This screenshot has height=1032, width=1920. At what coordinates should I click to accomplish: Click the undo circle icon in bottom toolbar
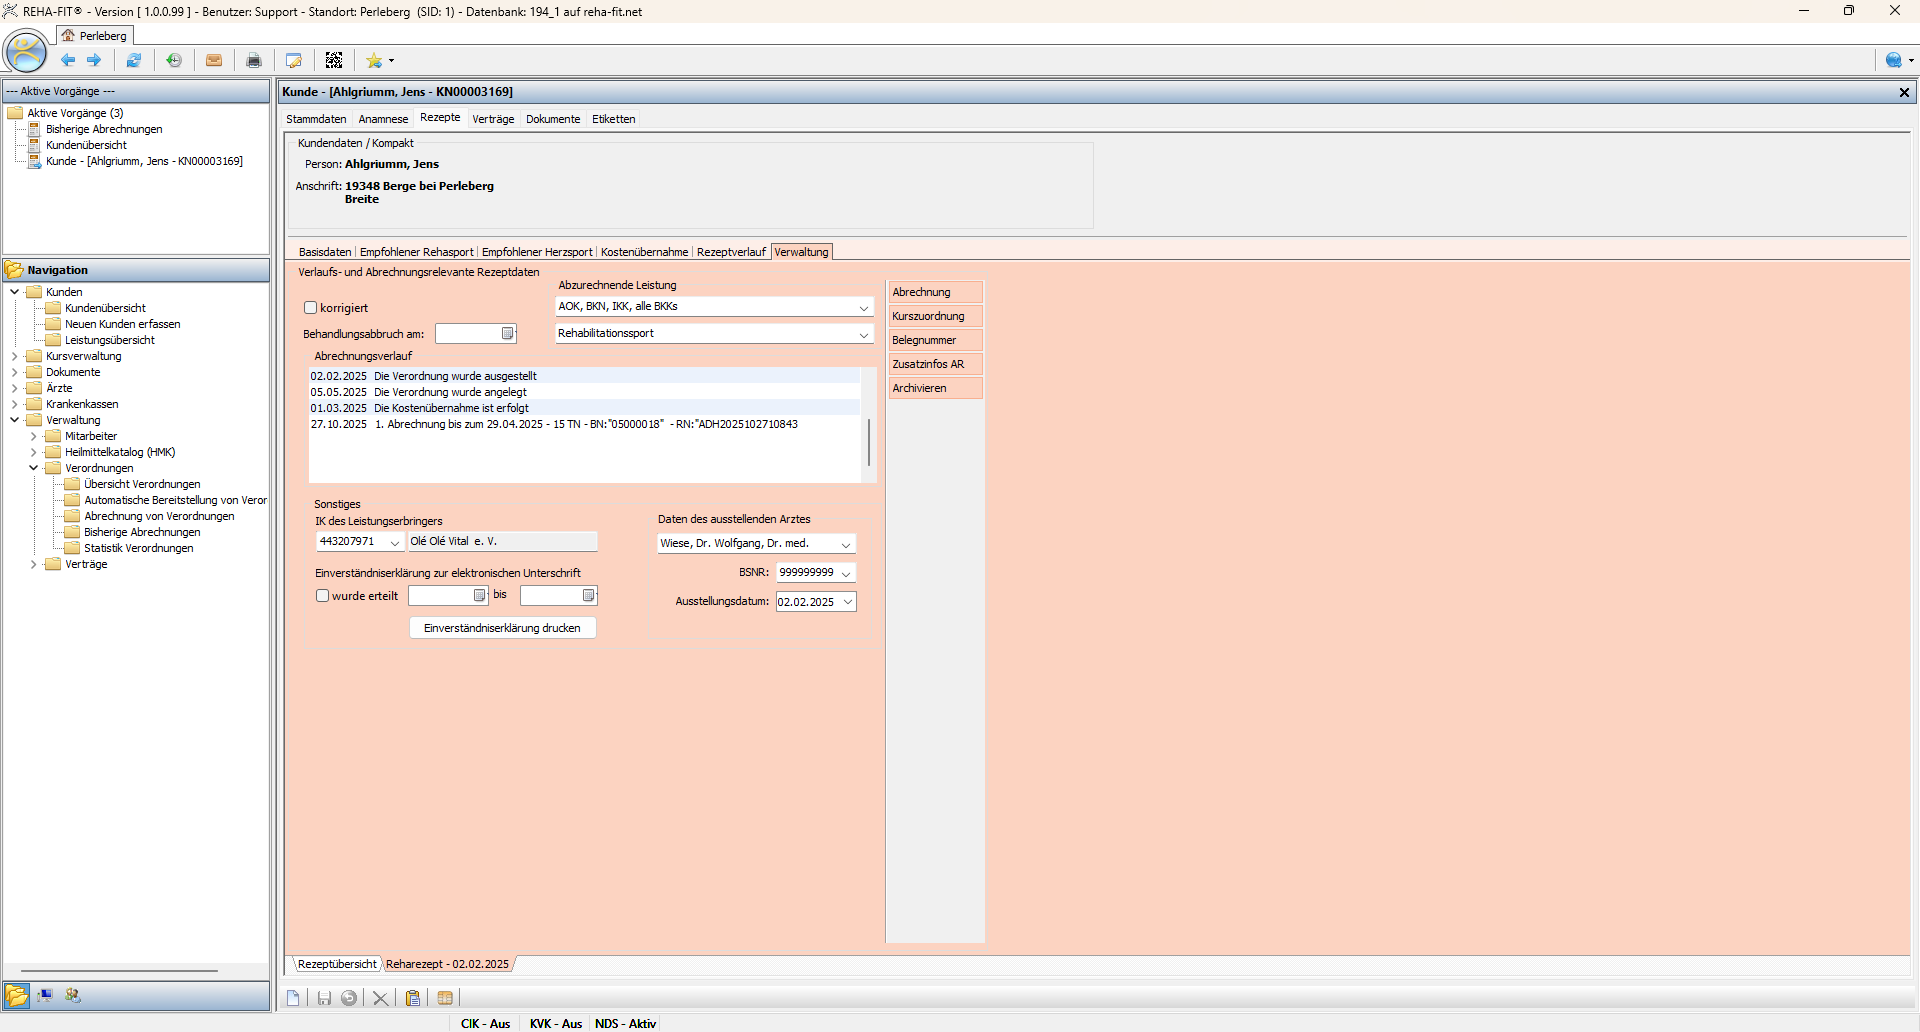click(349, 998)
